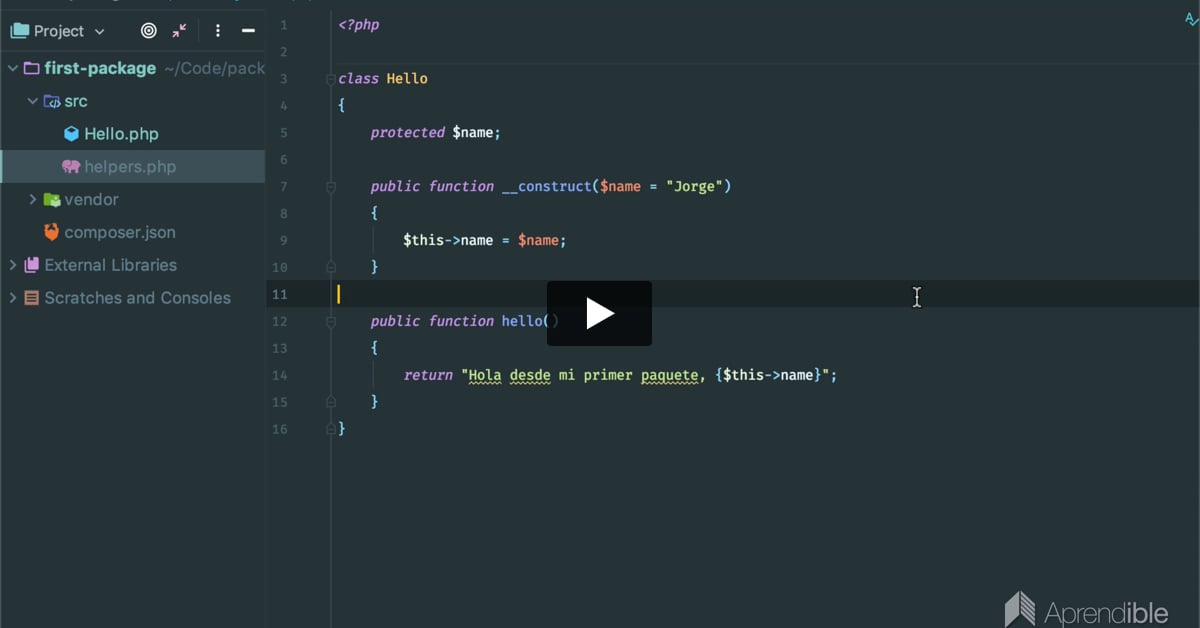Viewport: 1200px width, 628px height.
Task: Click the Scratches and Consoles icon
Action: [x=31, y=298]
